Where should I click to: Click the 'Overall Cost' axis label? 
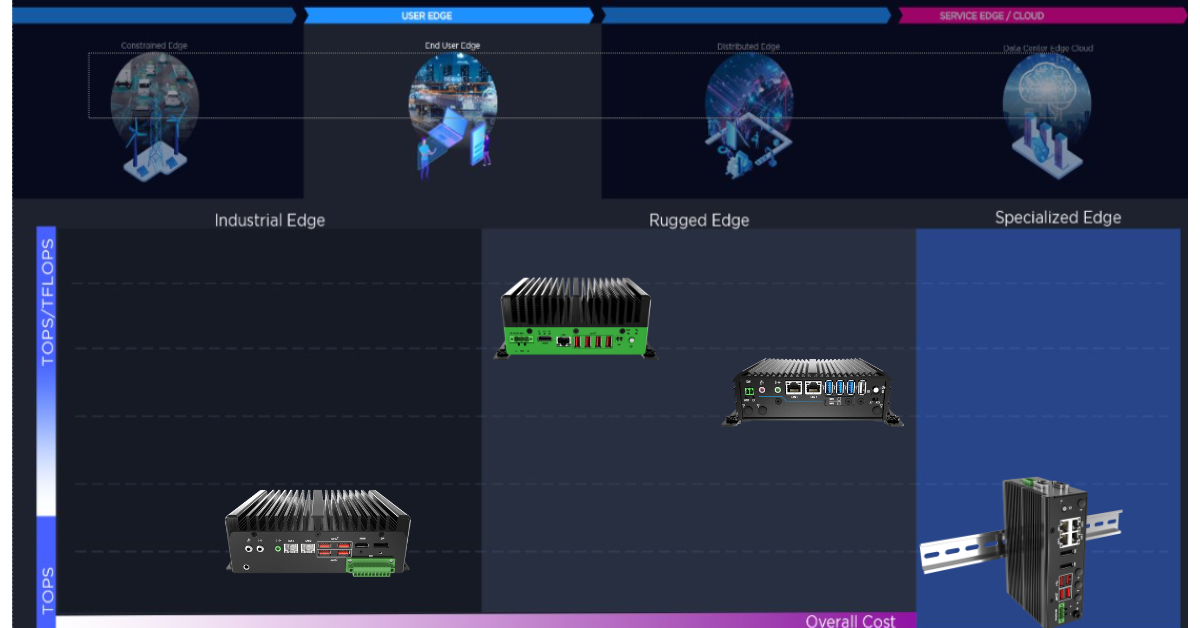tap(850, 621)
